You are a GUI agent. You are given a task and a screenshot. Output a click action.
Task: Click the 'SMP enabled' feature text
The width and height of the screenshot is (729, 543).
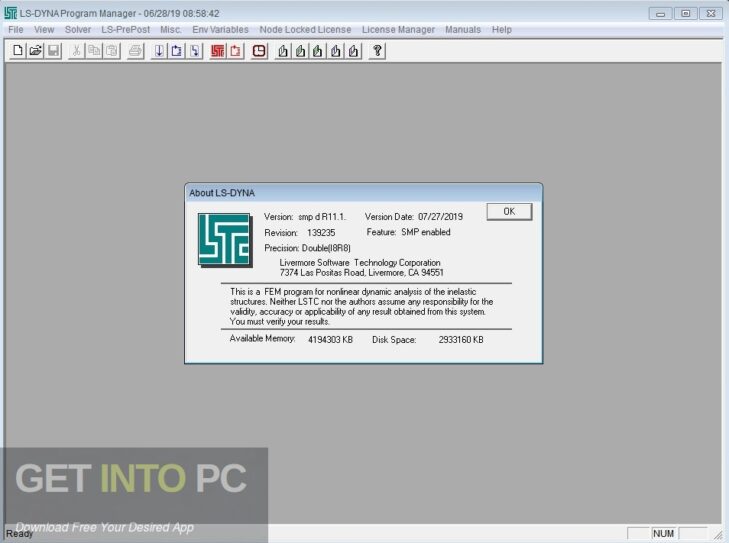point(426,232)
